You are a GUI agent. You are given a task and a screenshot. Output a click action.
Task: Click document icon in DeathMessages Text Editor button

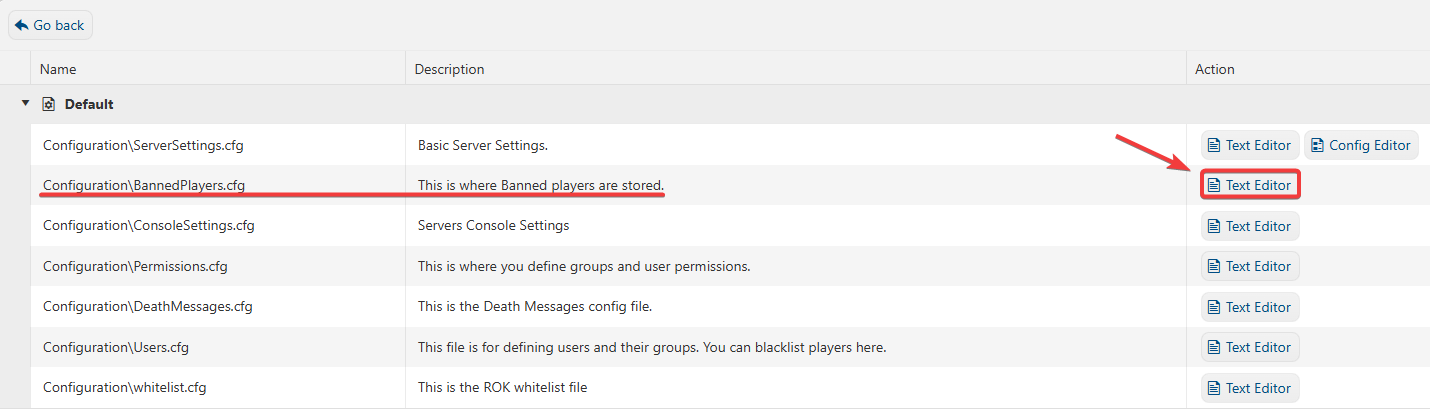tap(1214, 307)
